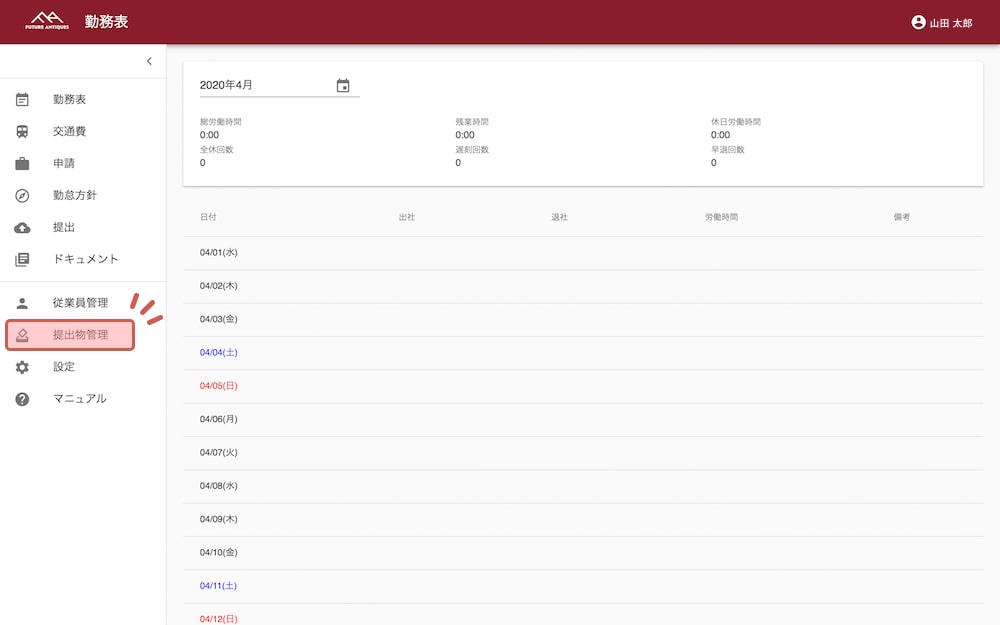1000x625 pixels.
Task: Click the Future Antiques logo
Action: tap(47, 21)
